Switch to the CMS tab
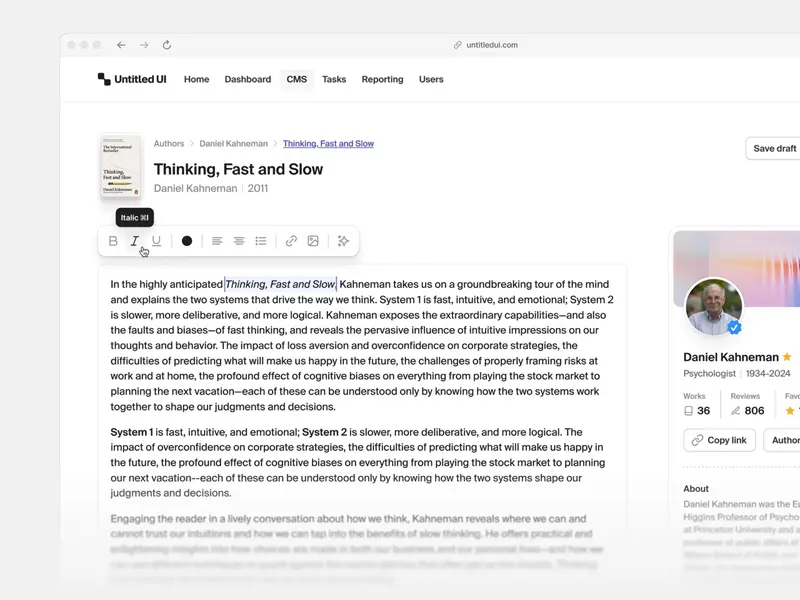The image size is (800, 600). pos(296,79)
